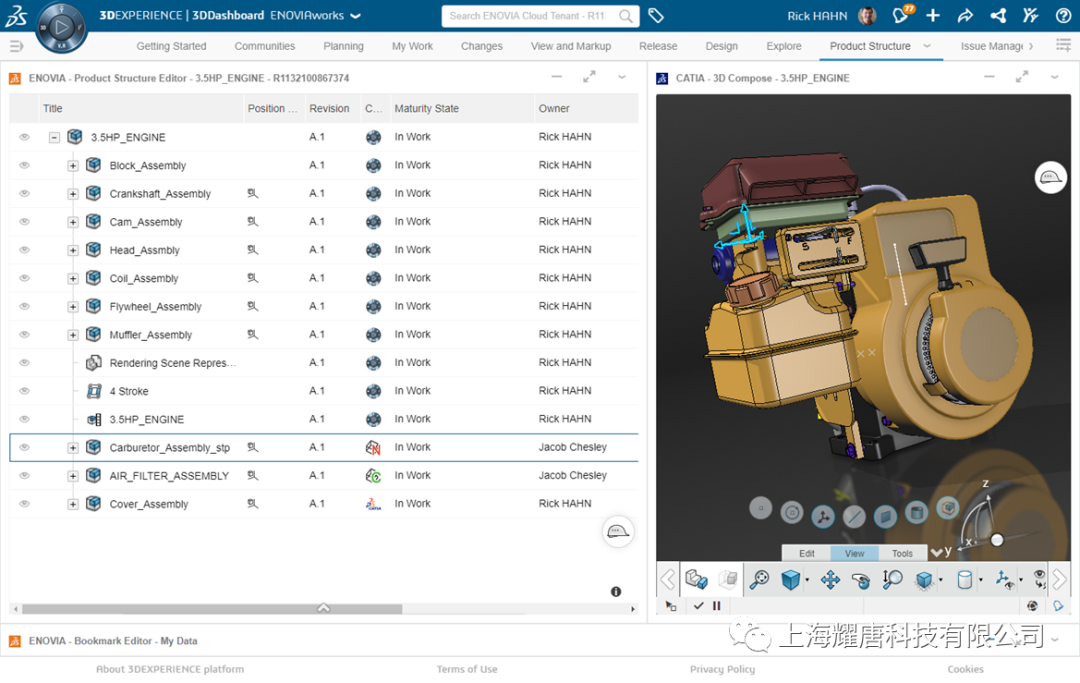Open the social network sharing icon
This screenshot has height=683, width=1080.
point(998,15)
